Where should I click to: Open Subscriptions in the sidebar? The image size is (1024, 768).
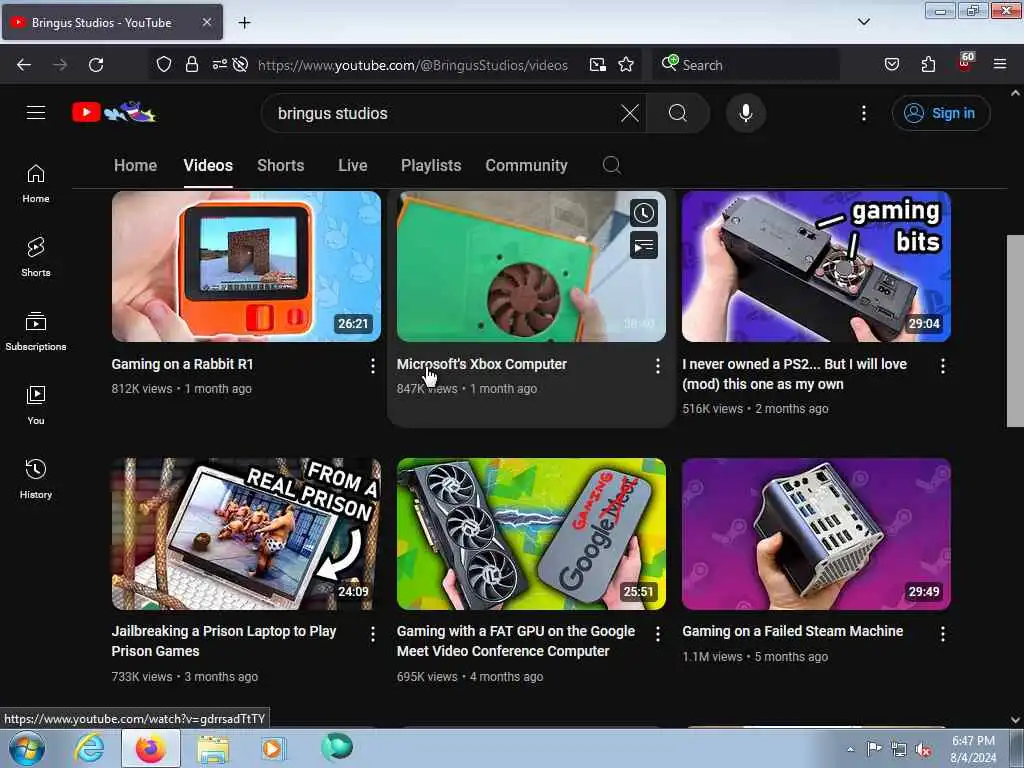click(x=36, y=331)
